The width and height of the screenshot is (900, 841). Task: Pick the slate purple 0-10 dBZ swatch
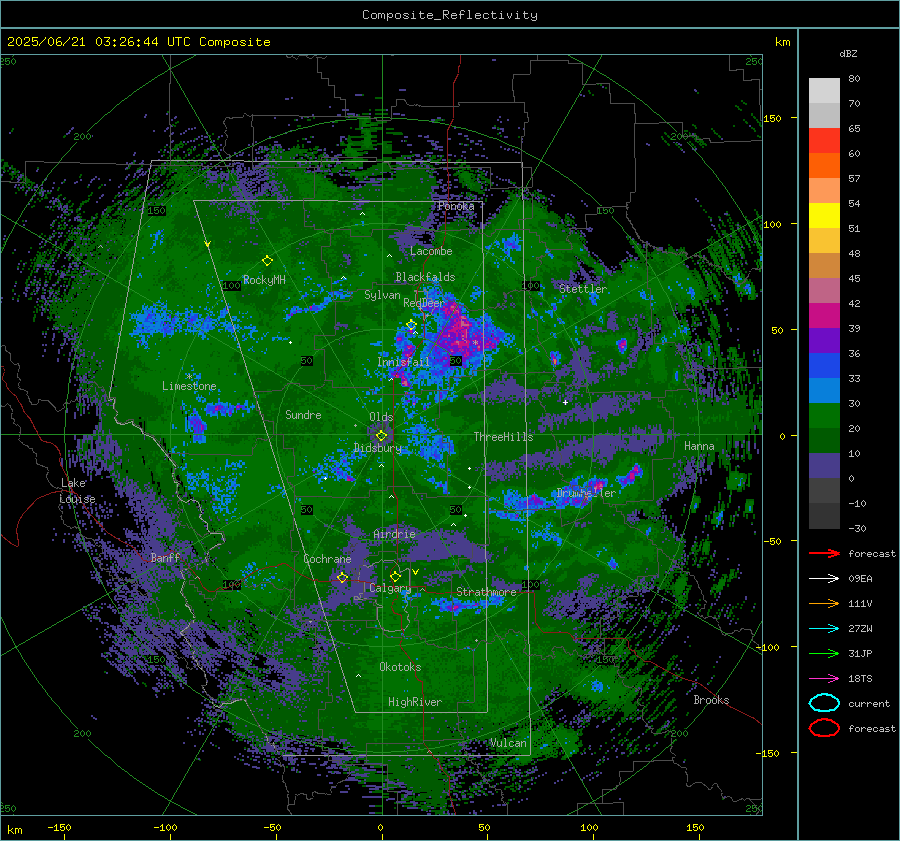[824, 466]
